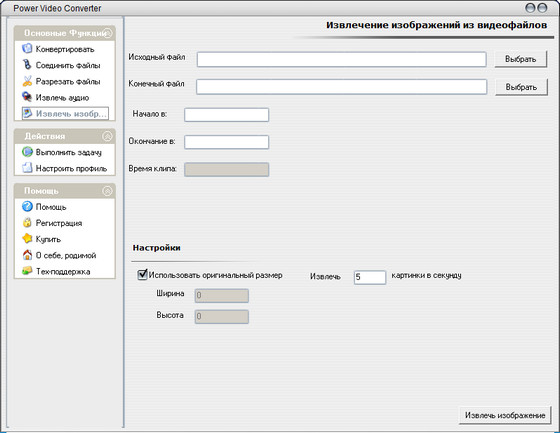Screen dimensions: 560x433
Task: Collapse the Помощь panel chevron
Action: [107, 191]
